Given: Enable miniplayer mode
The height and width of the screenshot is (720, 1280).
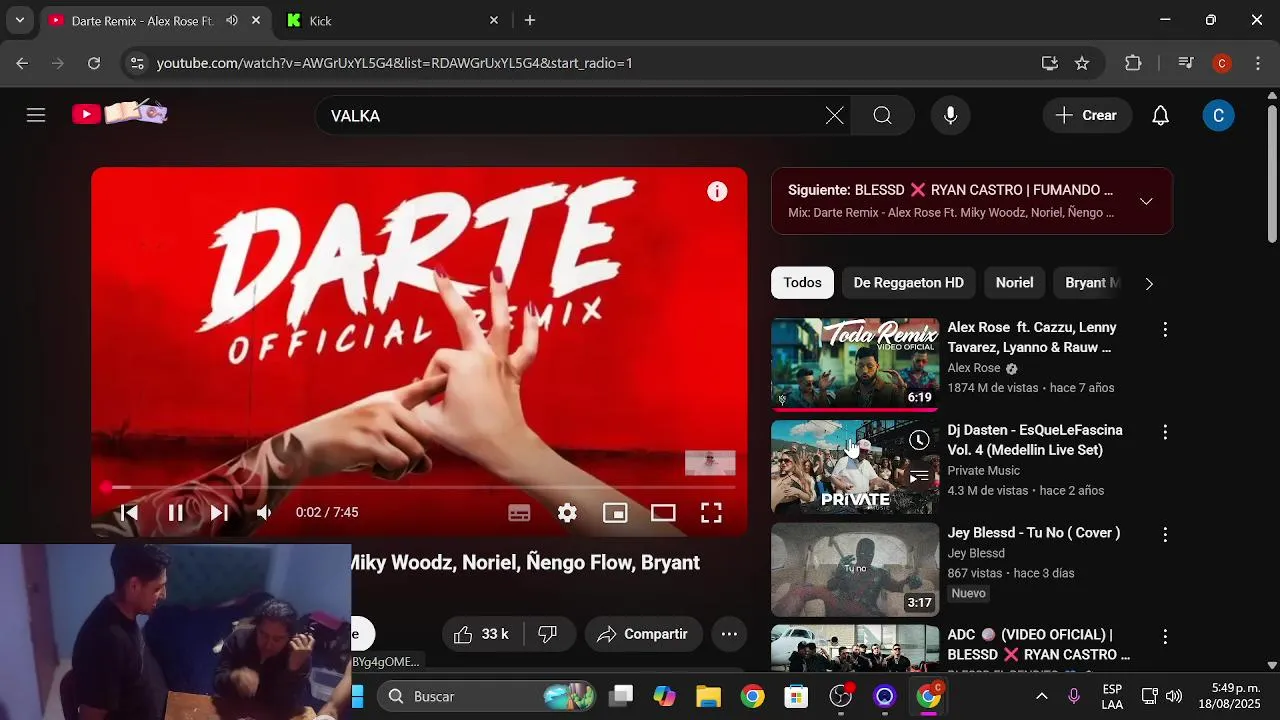Looking at the screenshot, I should pos(615,513).
